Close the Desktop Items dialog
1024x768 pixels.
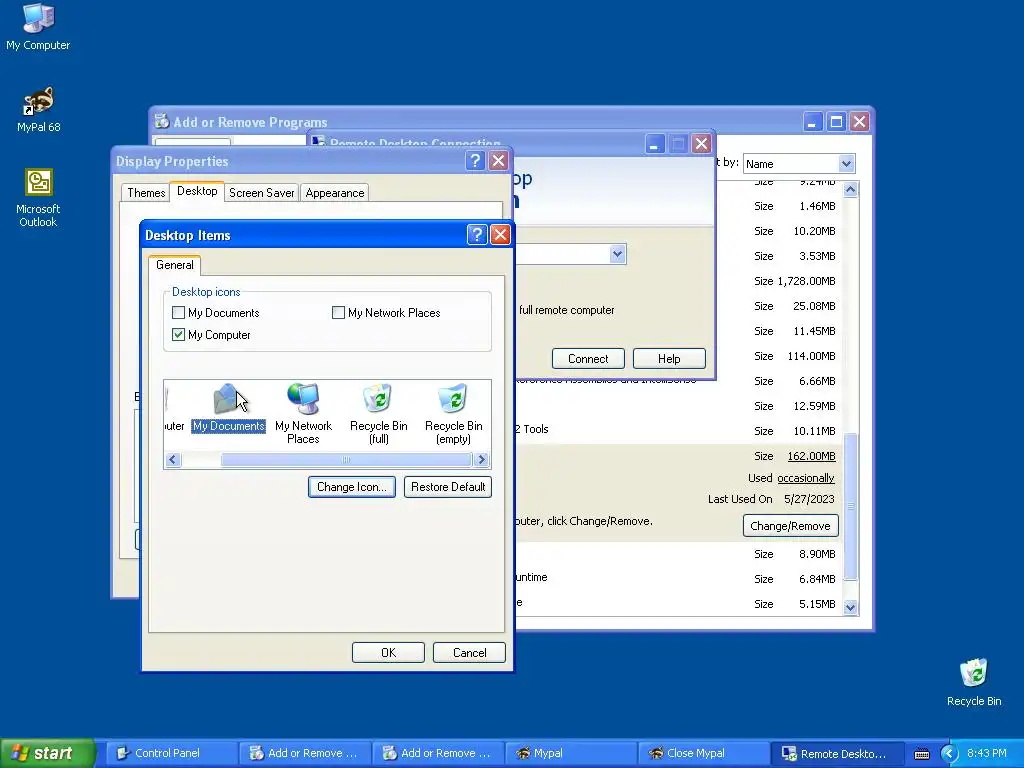[x=500, y=234]
